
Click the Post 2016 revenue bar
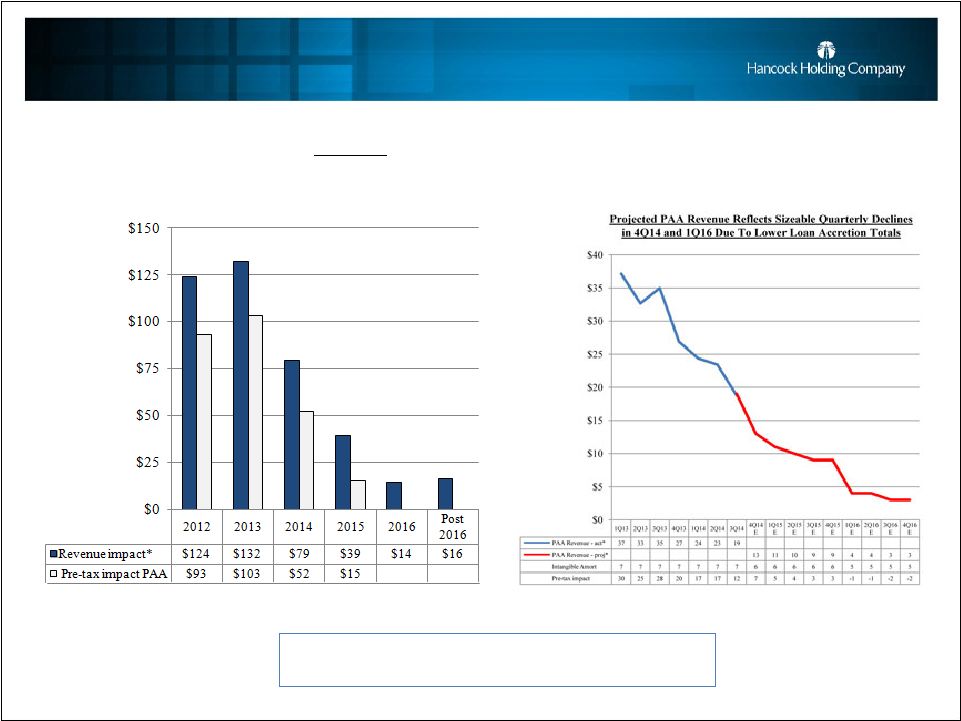[x=445, y=493]
